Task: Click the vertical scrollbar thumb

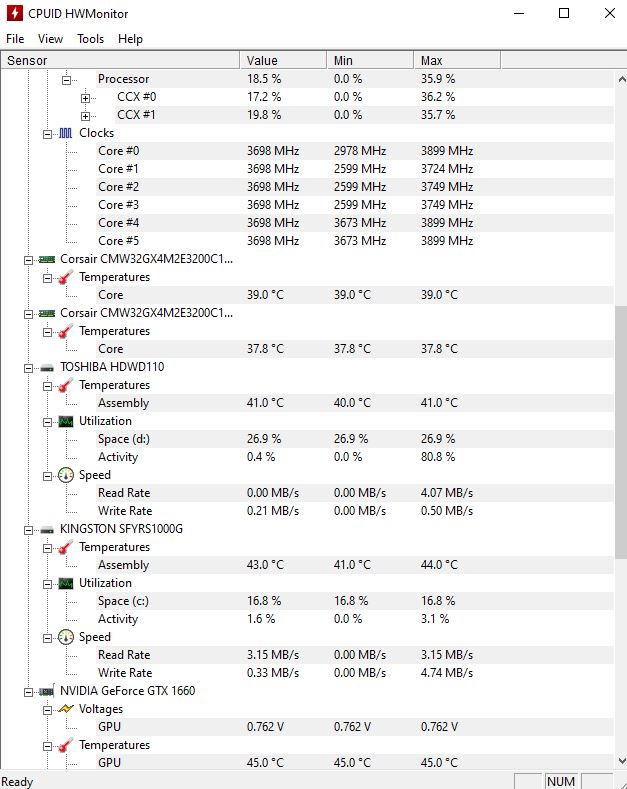Action: pyautogui.click(x=621, y=432)
